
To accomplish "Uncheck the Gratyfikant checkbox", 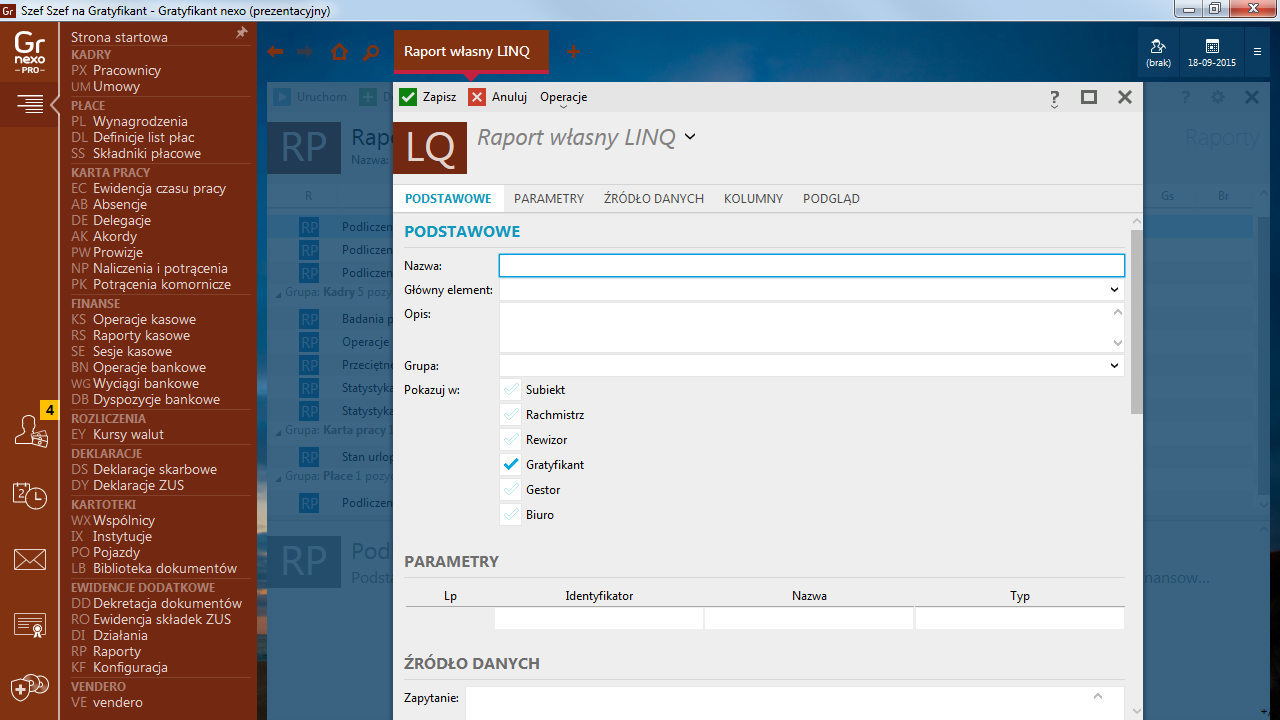I will [x=511, y=465].
